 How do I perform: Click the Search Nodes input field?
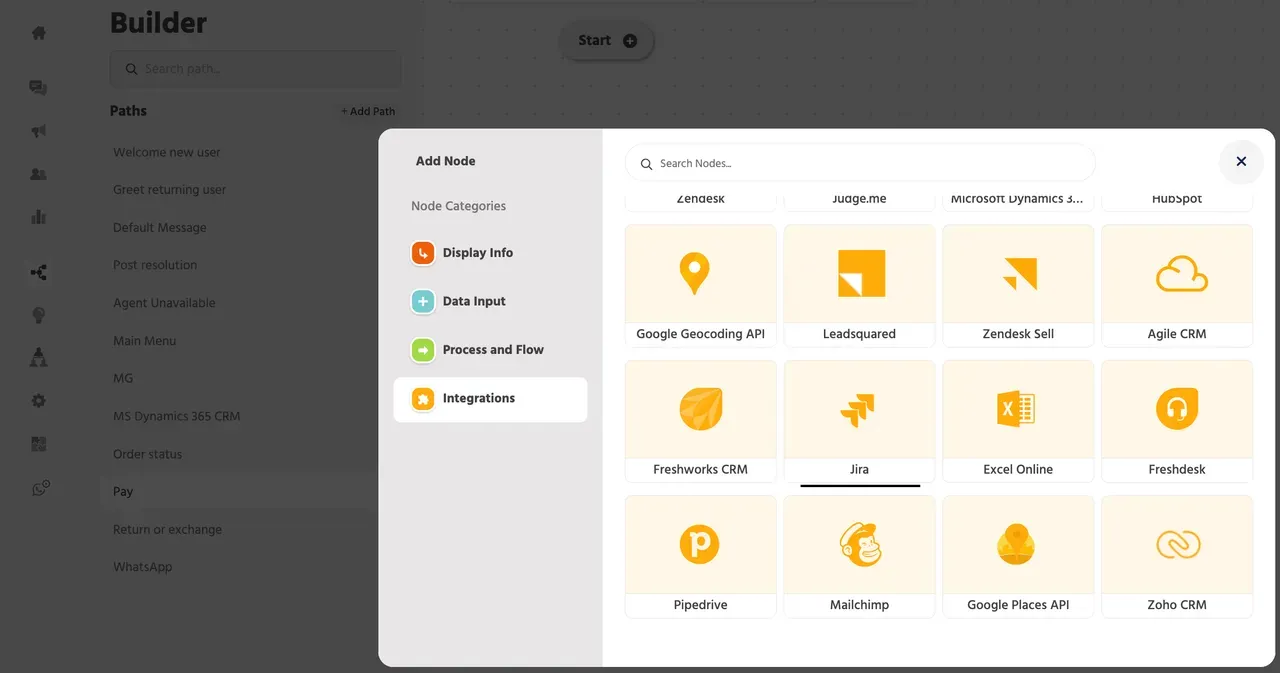point(860,163)
